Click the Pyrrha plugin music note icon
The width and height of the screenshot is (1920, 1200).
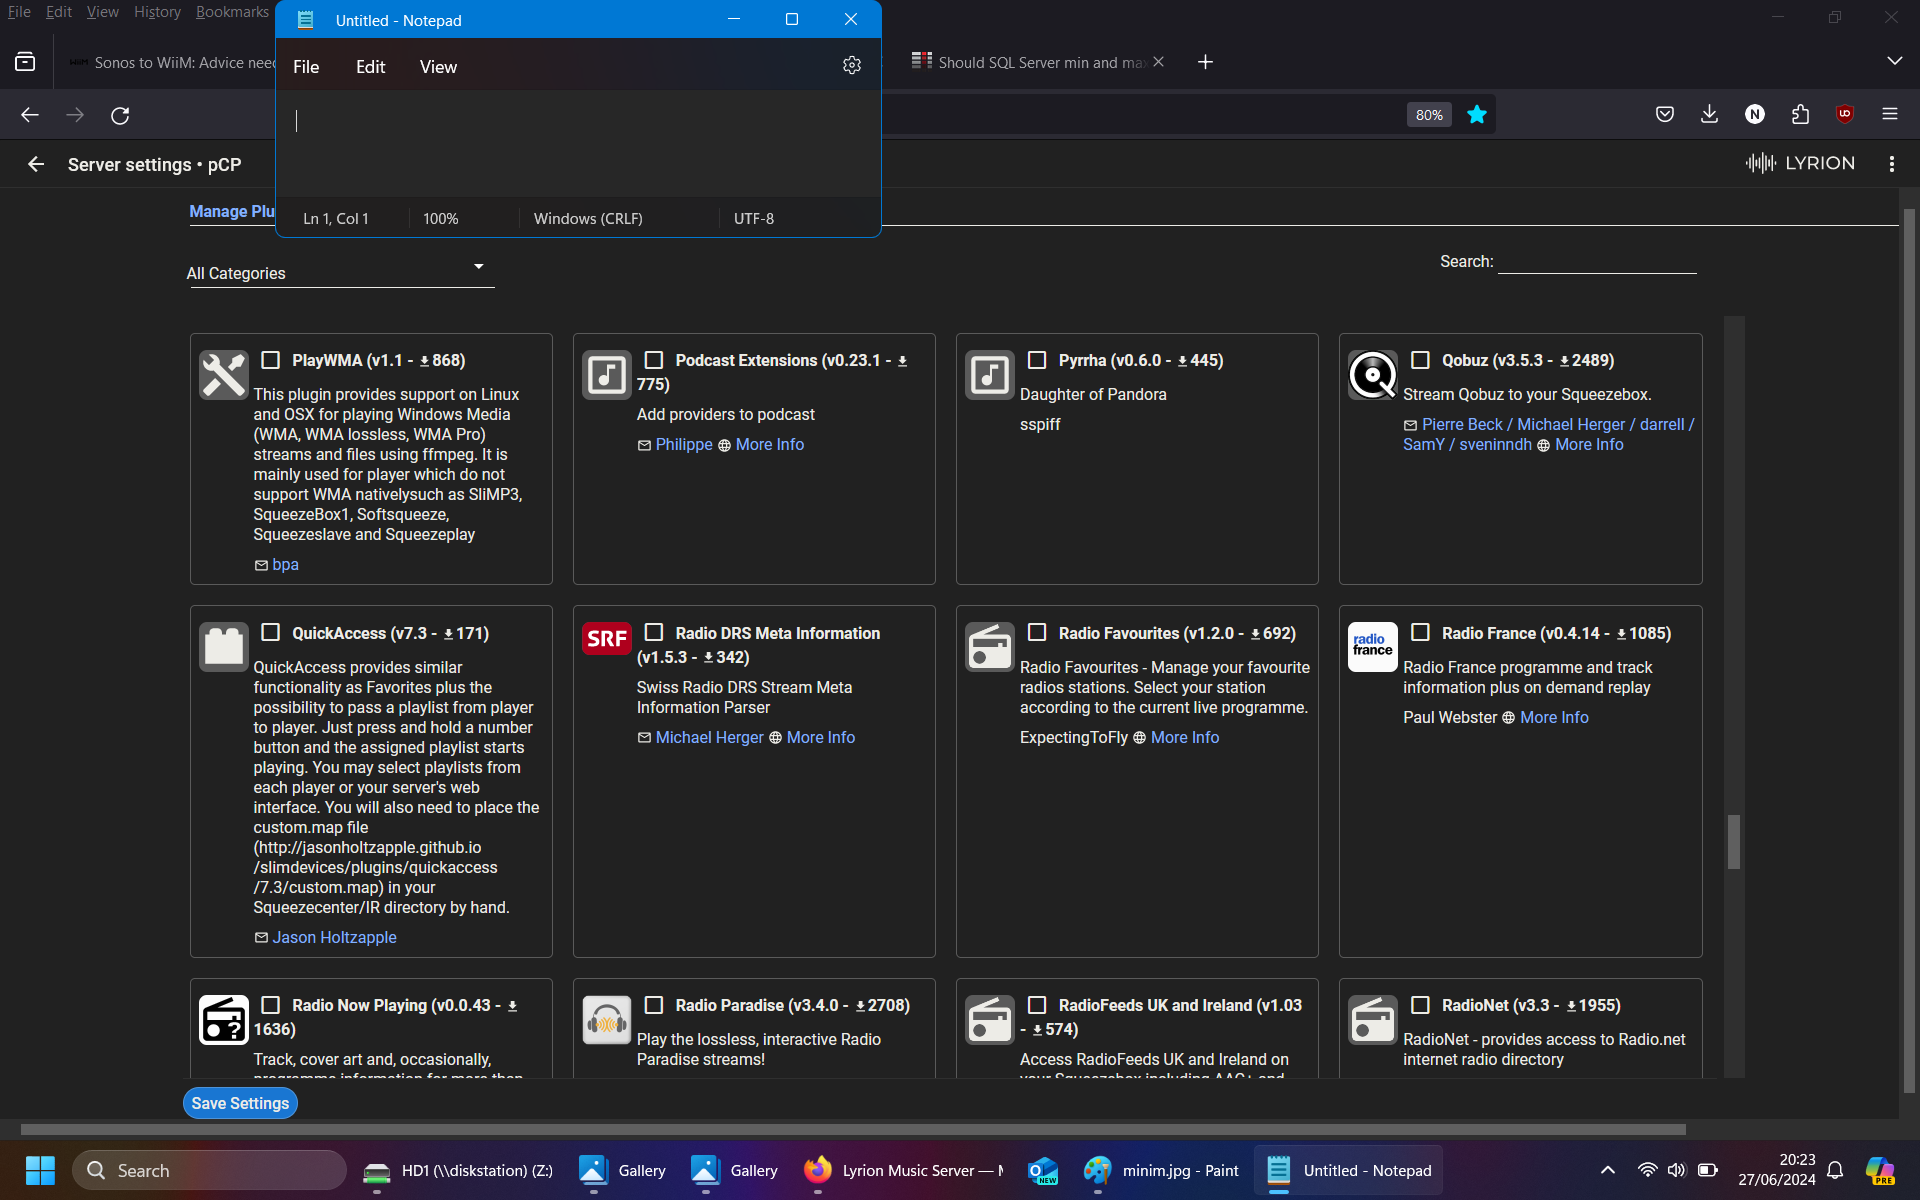[x=989, y=375]
